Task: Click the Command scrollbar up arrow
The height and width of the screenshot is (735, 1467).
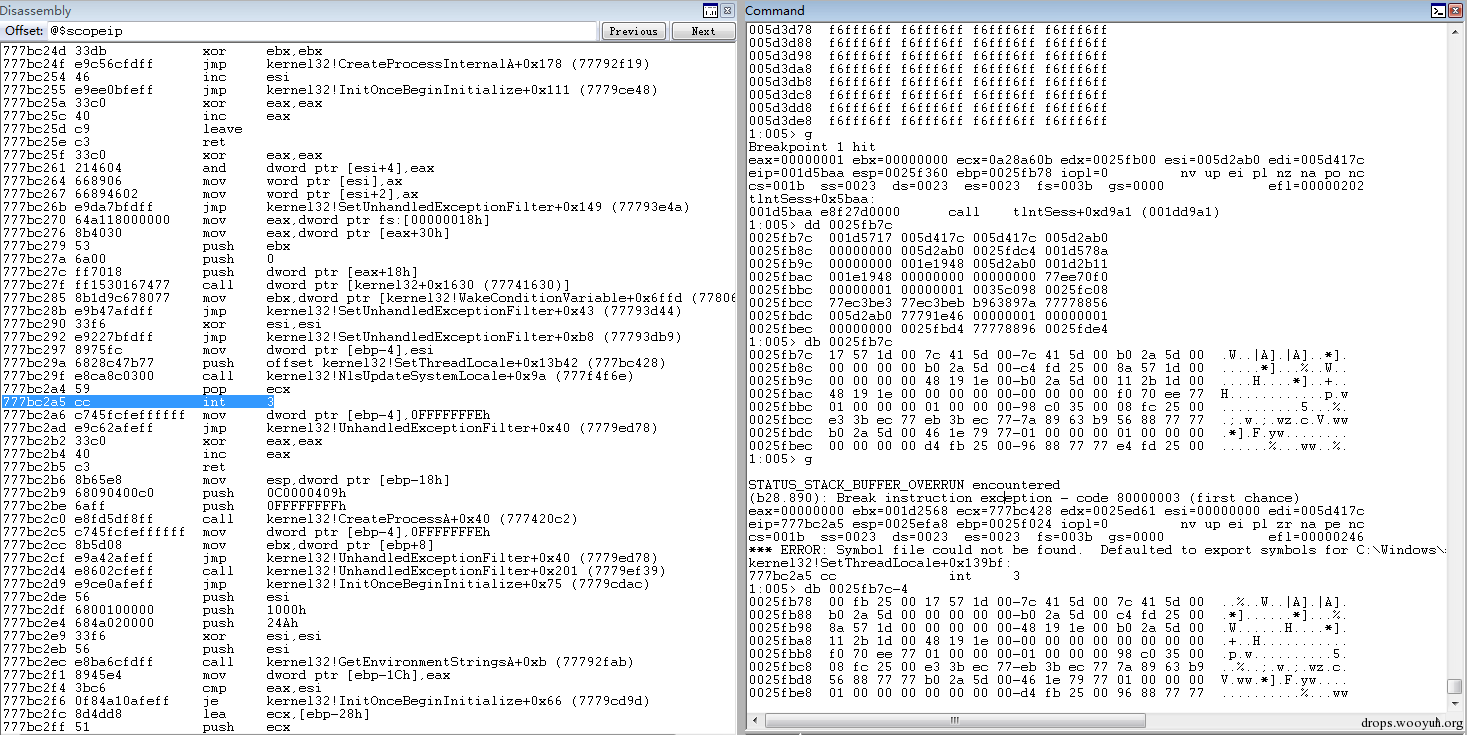Action: tap(1455, 33)
